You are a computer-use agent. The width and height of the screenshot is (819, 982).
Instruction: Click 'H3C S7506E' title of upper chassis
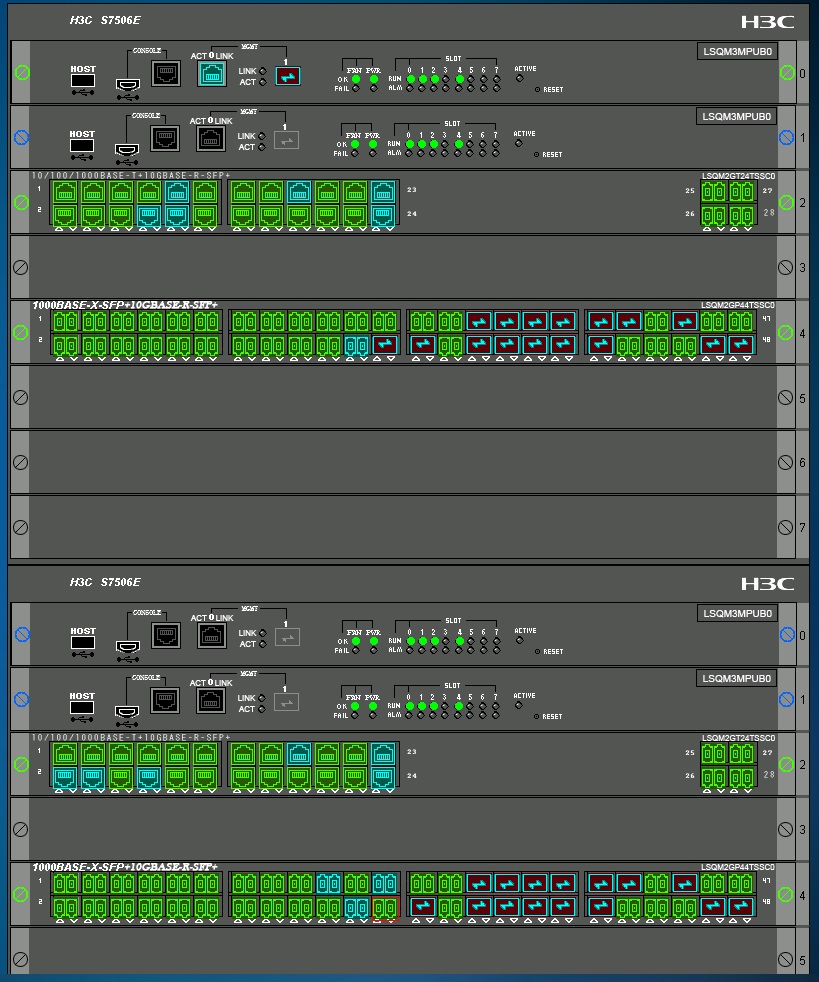105,20
